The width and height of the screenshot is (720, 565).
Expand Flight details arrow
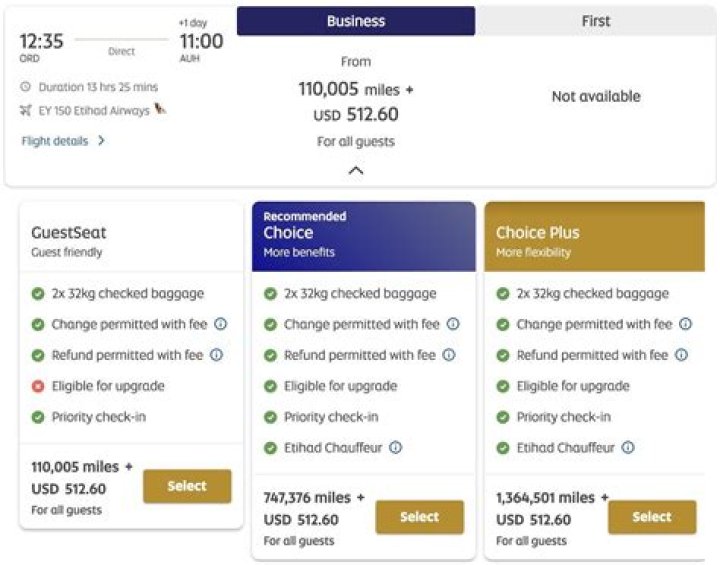pyautogui.click(x=101, y=141)
